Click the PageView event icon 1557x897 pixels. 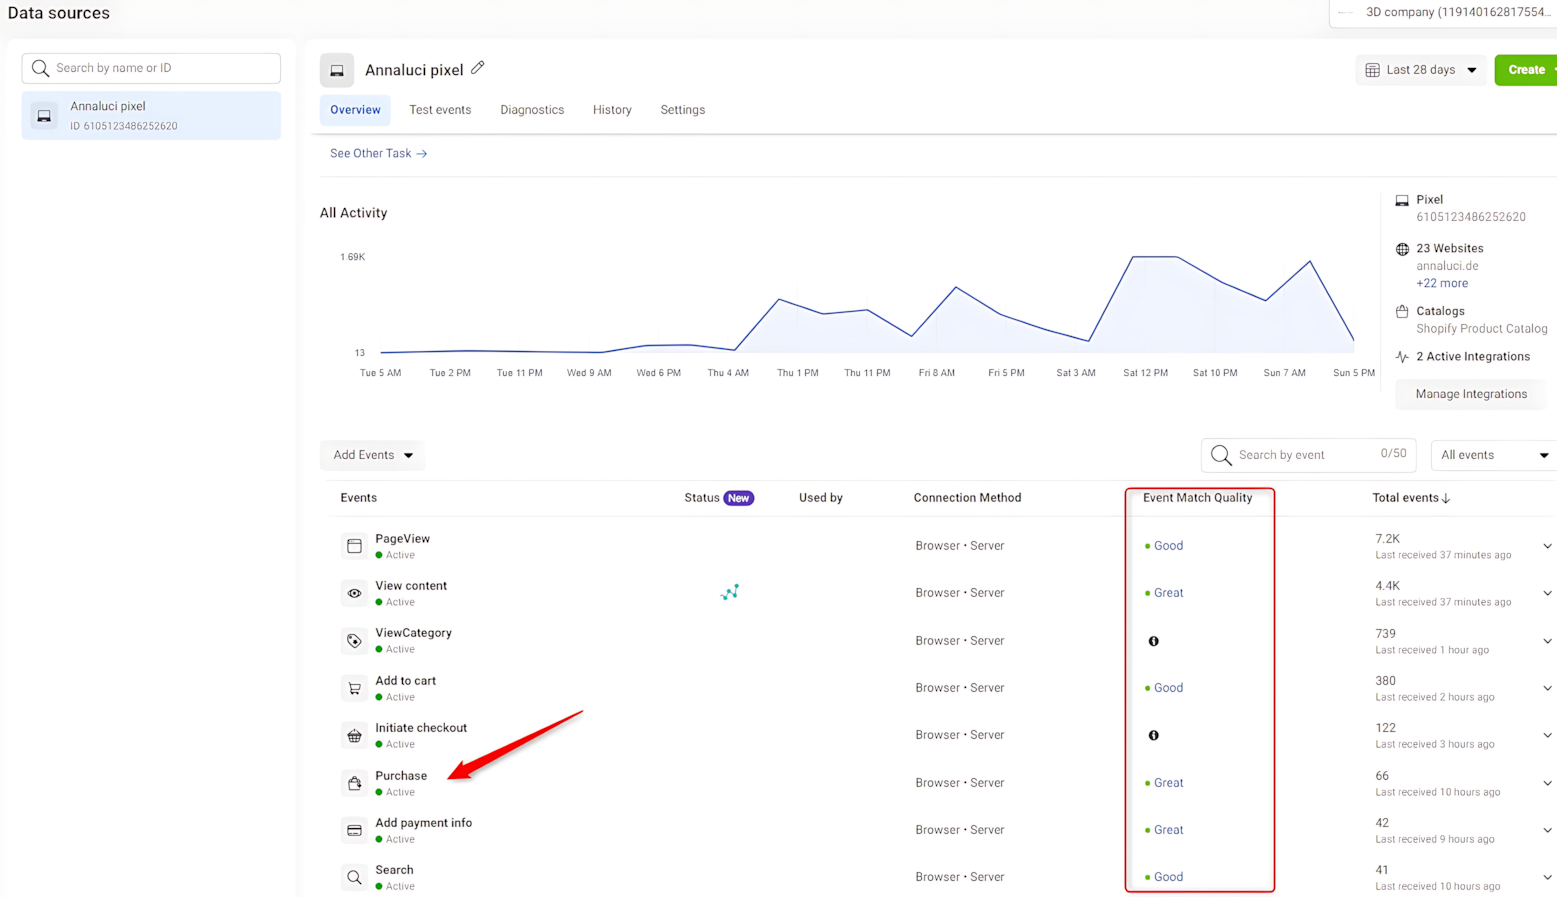pyautogui.click(x=354, y=546)
